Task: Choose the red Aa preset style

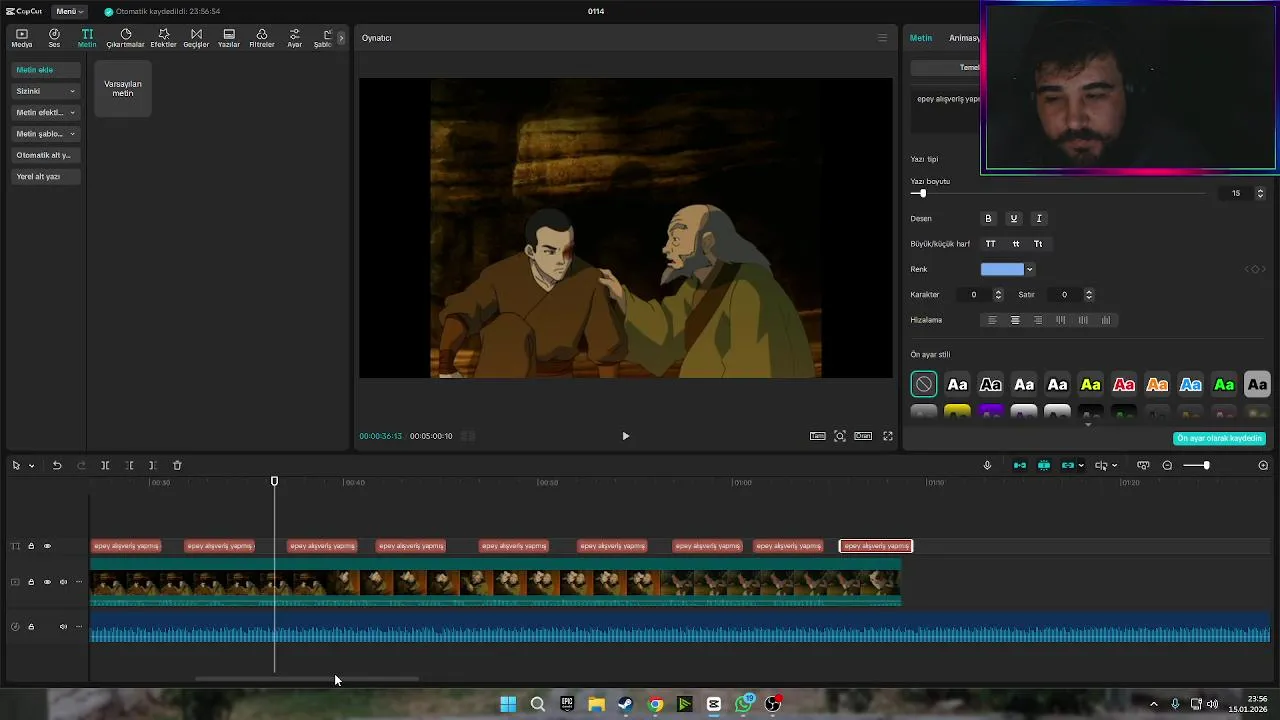Action: pyautogui.click(x=1124, y=384)
